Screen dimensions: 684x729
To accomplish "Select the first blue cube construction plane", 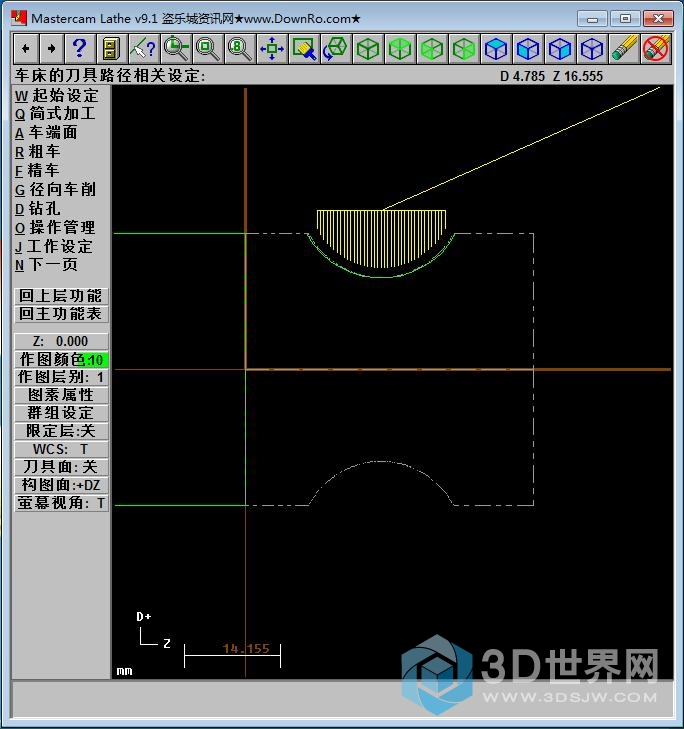I will coord(496,48).
